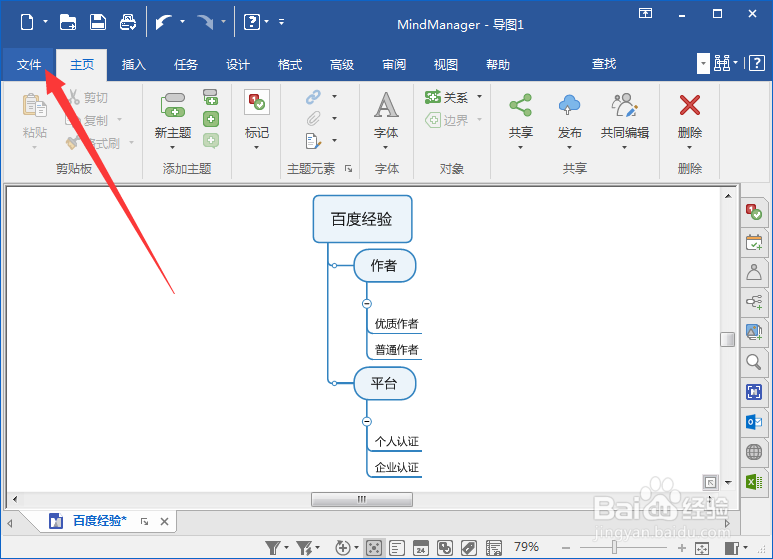The width and height of the screenshot is (773, 559).
Task: Click the help question mark in the quick access toolbar
Action: click(252, 22)
